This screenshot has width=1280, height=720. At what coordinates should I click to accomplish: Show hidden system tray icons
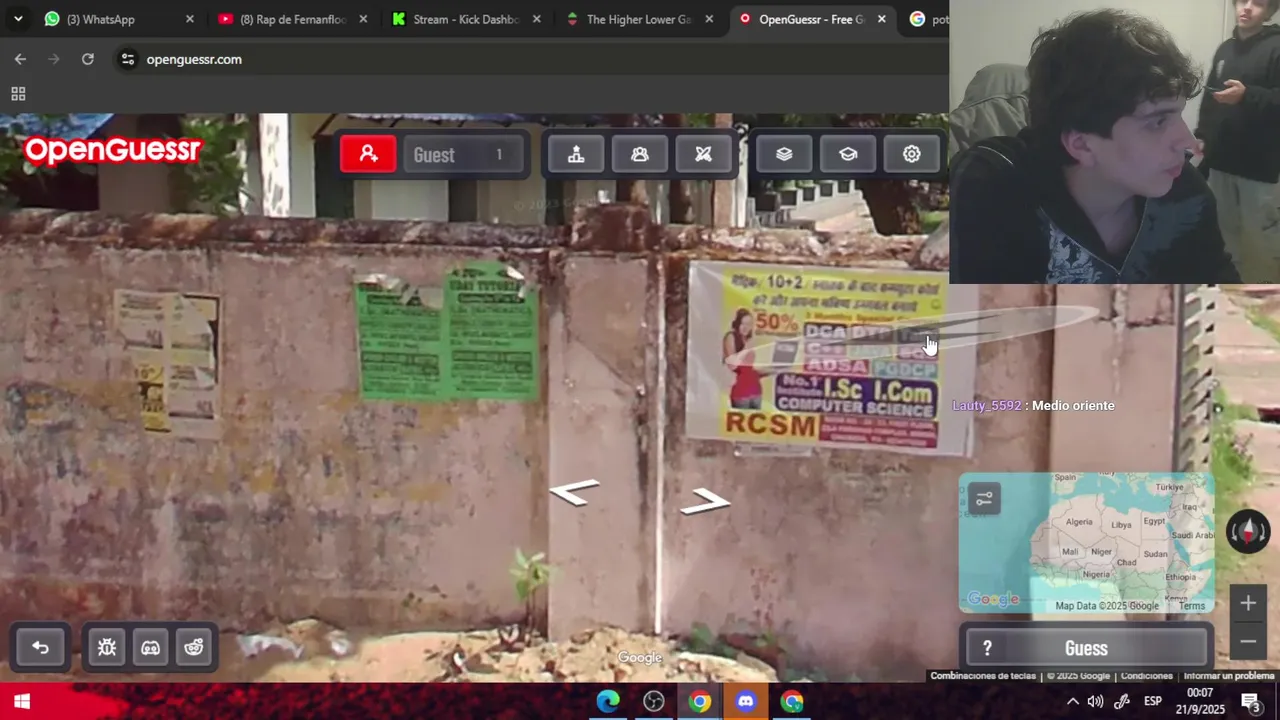tap(1072, 701)
